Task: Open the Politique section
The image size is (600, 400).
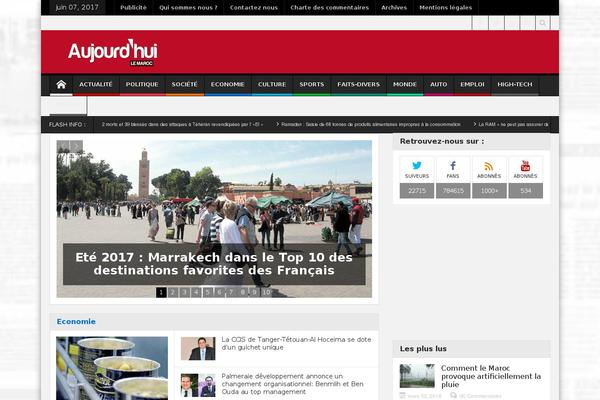Action: [142, 84]
